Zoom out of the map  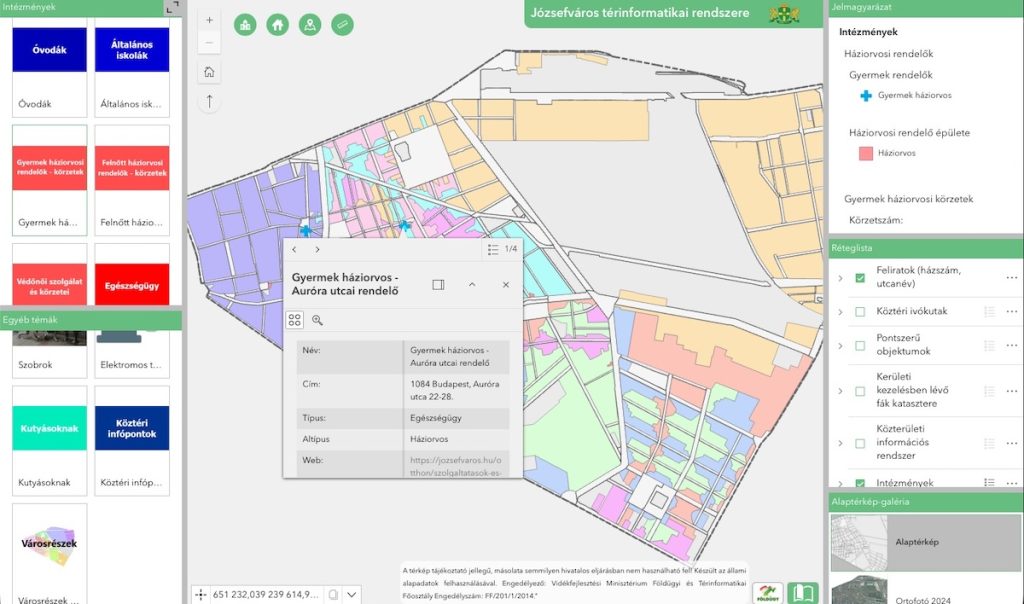[x=209, y=42]
